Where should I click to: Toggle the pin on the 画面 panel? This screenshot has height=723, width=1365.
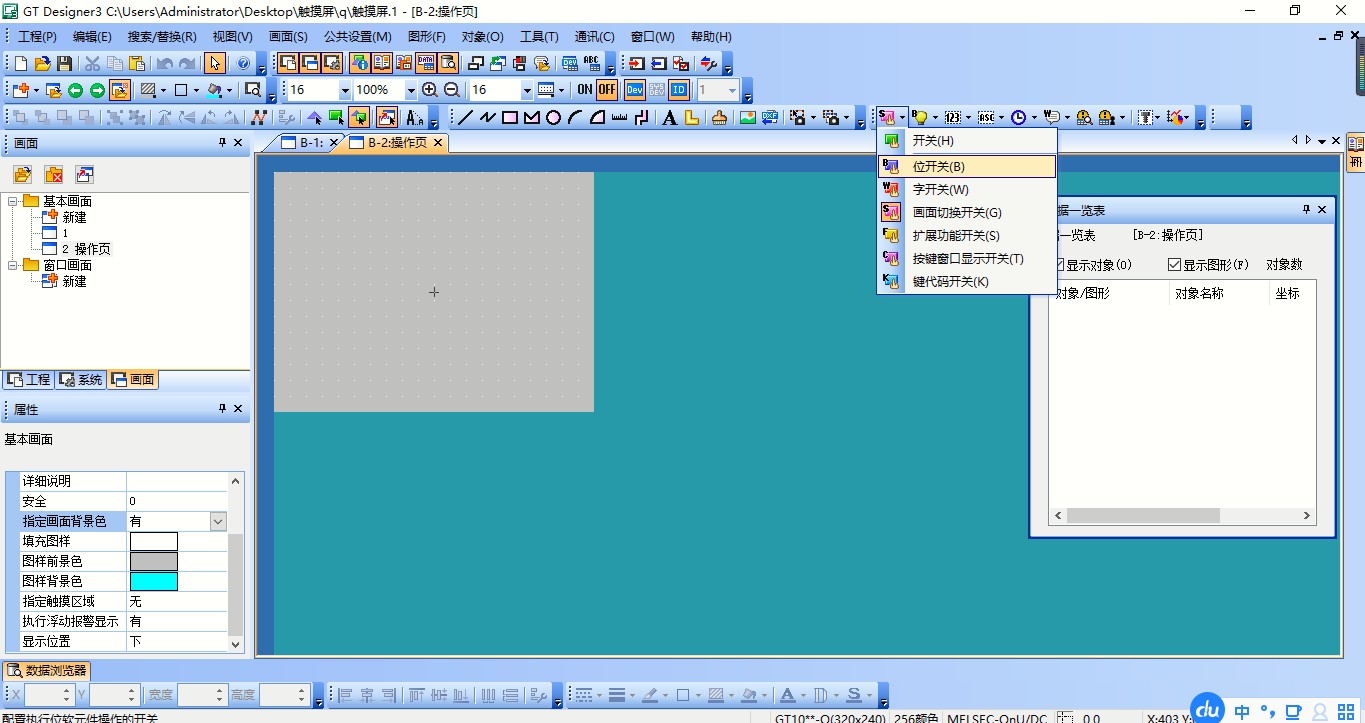[223, 143]
